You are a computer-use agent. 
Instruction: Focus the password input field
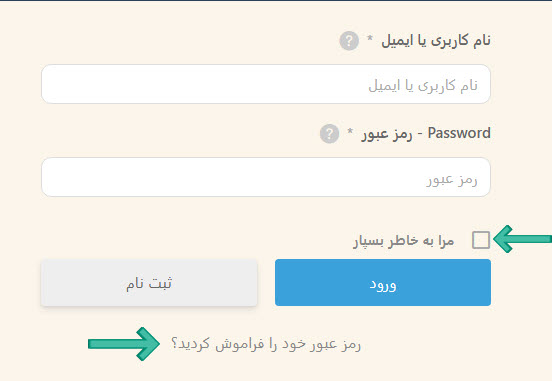coord(266,177)
